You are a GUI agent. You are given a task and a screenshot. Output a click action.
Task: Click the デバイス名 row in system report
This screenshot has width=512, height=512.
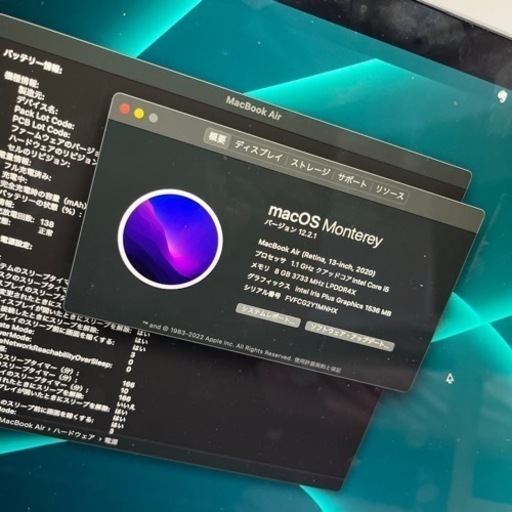click(x=37, y=104)
